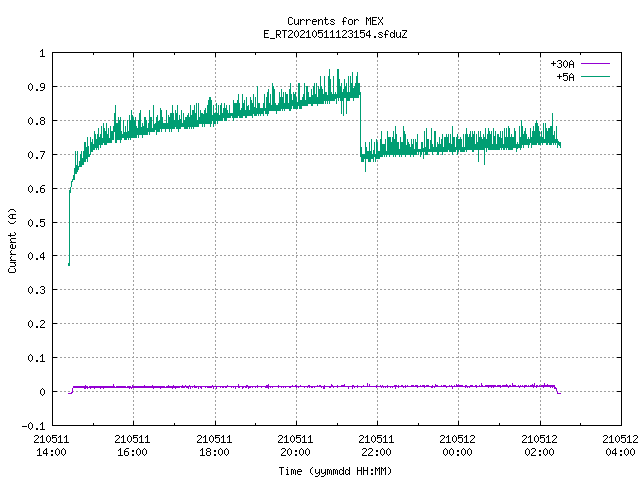Viewport: 640px width, 480px height.
Task: Click the green trace's sharp drop near 21:30
Action: tap(360, 124)
